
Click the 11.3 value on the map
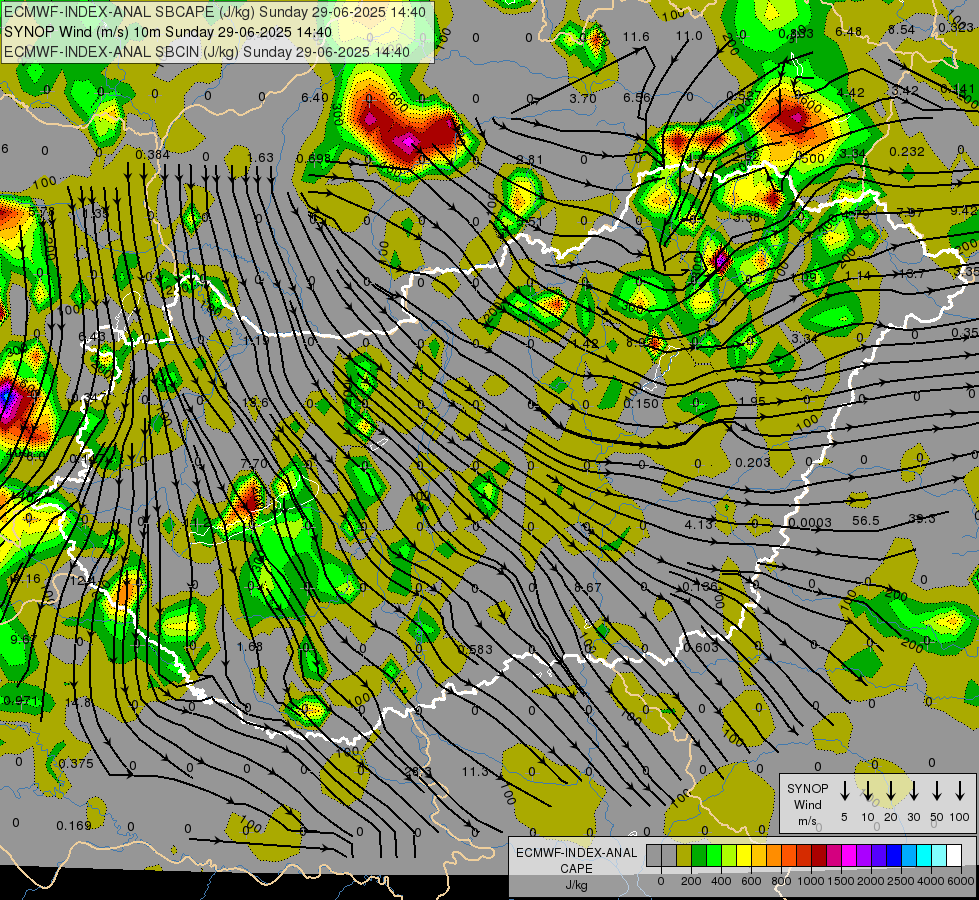pos(475,772)
